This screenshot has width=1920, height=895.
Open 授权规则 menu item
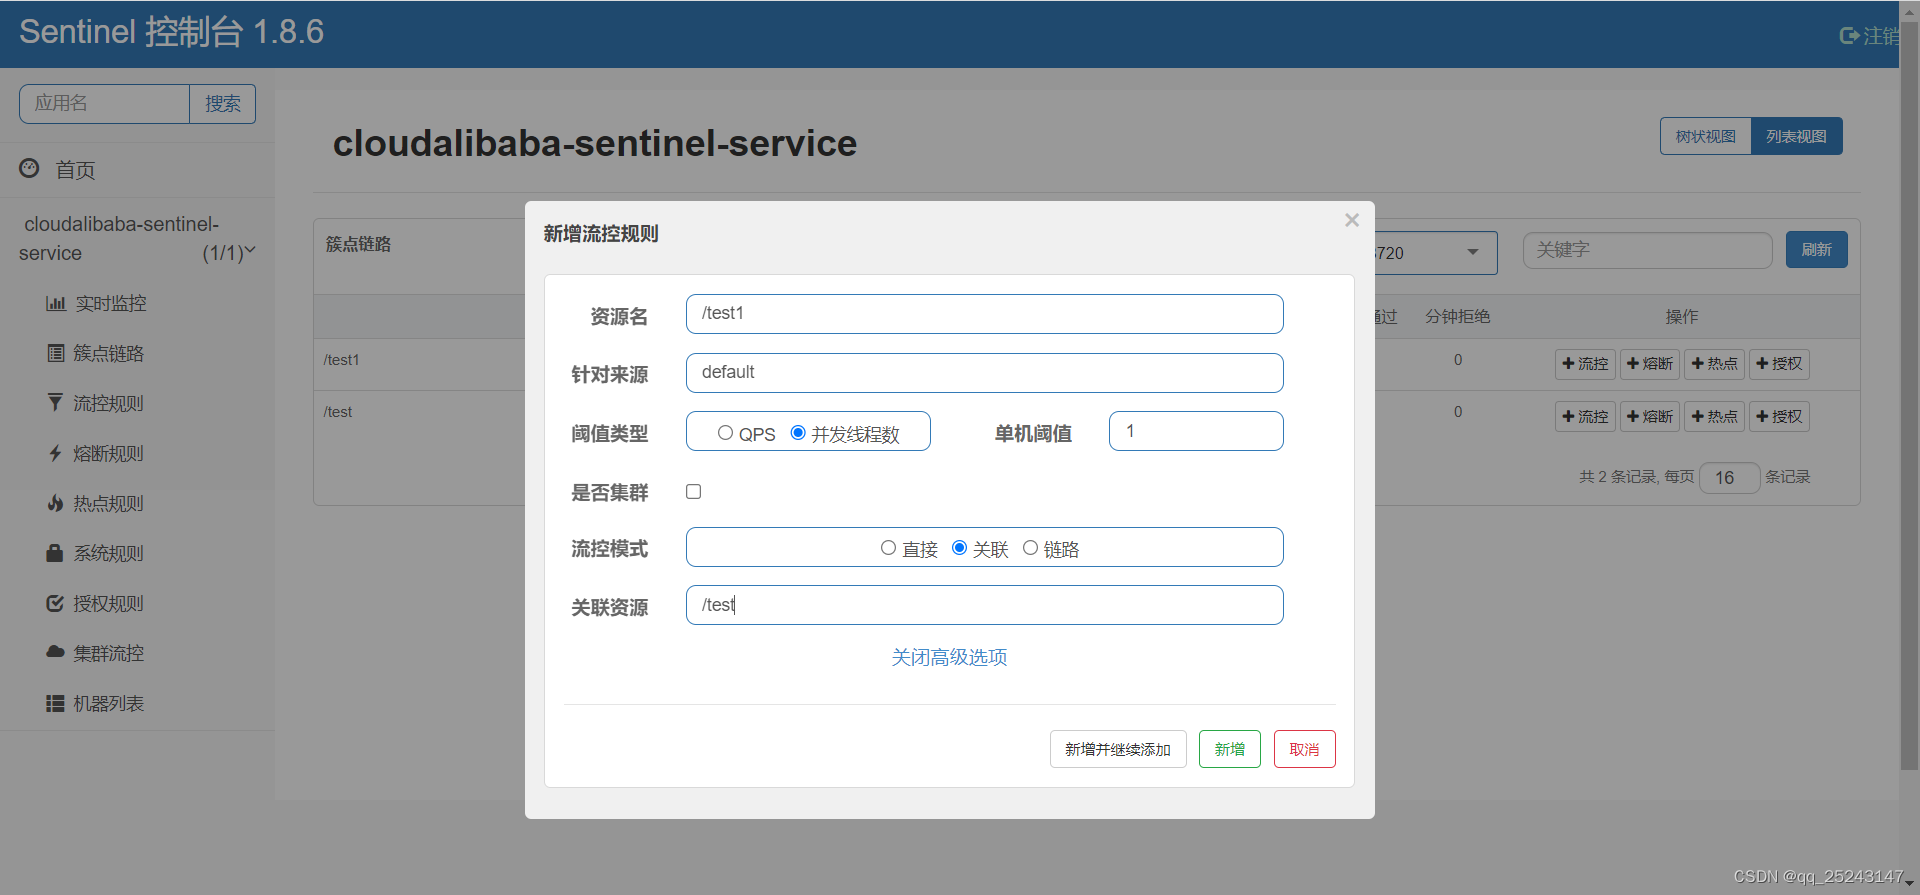point(109,603)
